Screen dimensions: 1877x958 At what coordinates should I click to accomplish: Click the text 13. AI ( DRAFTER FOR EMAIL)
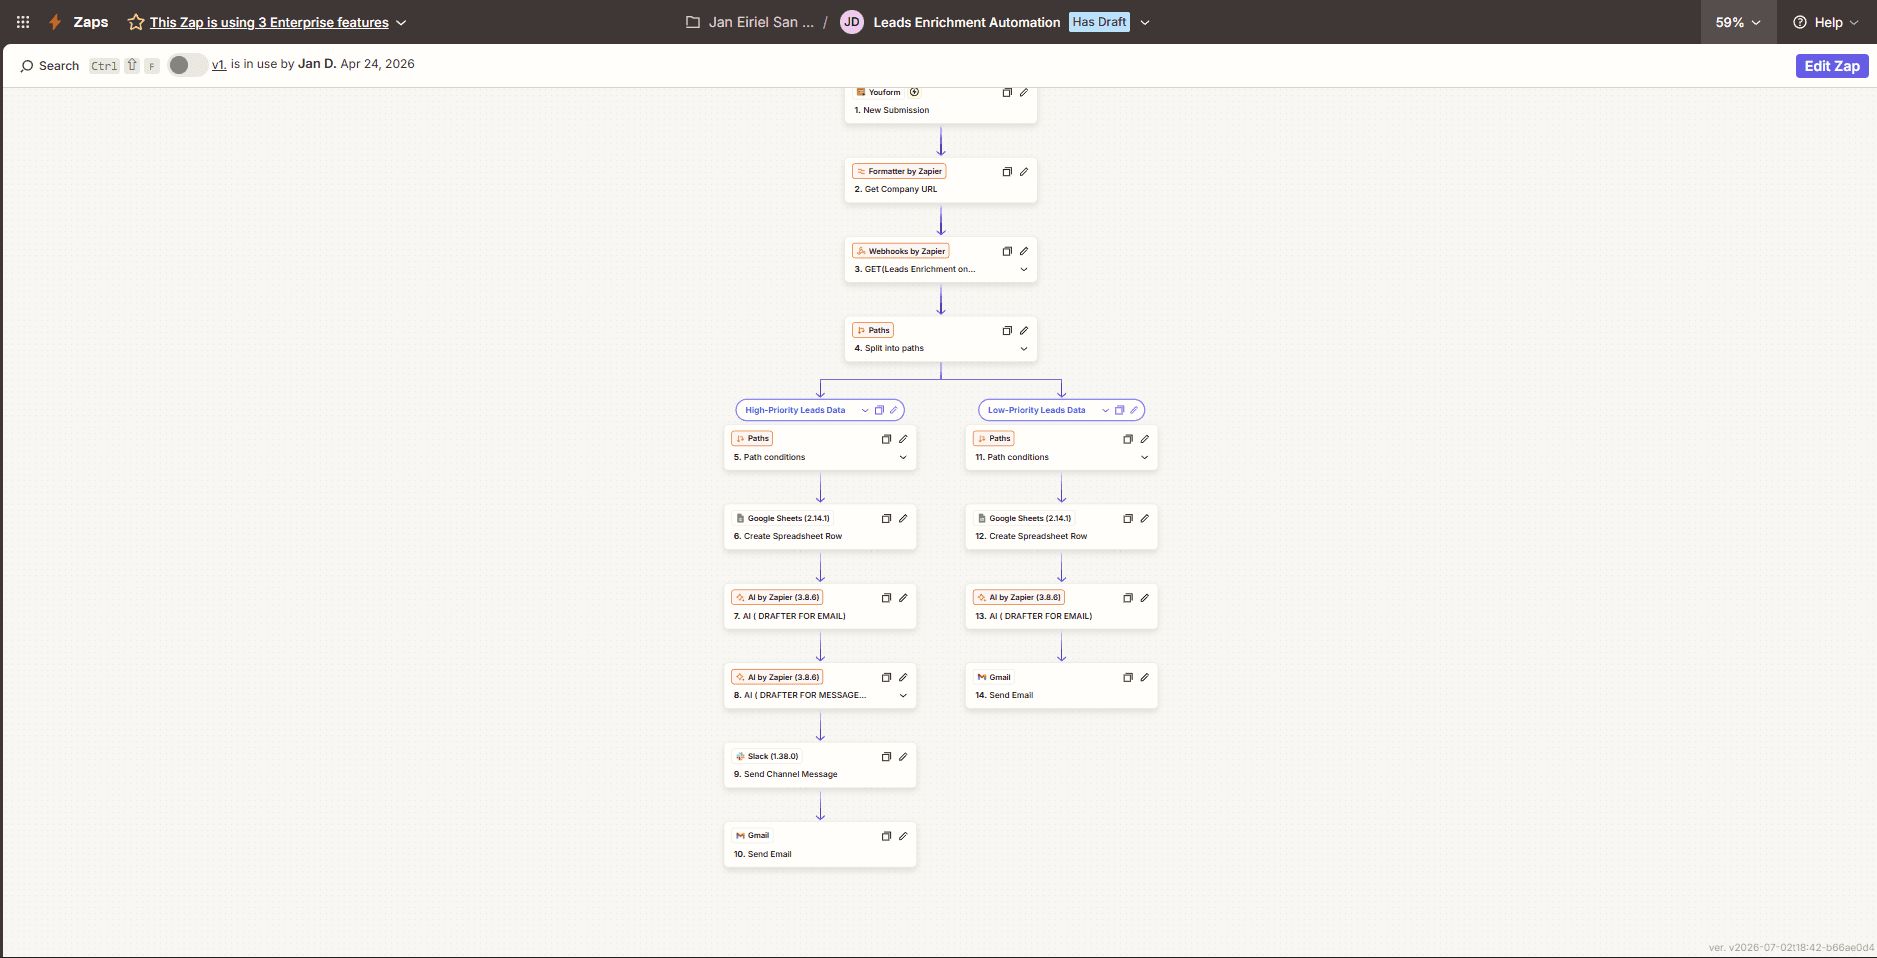pyautogui.click(x=1033, y=616)
